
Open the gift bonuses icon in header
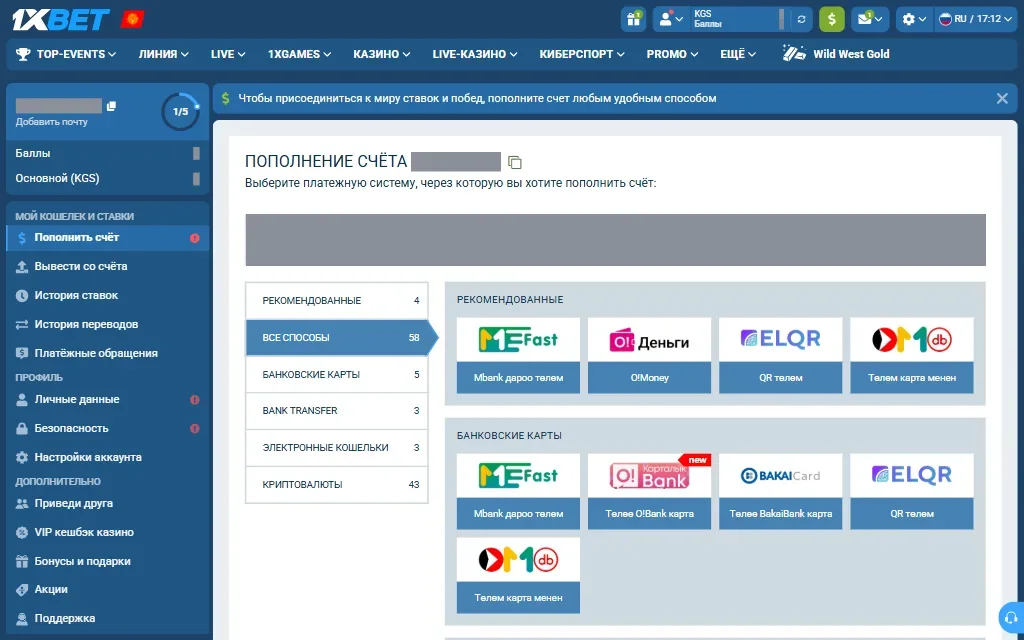pyautogui.click(x=633, y=19)
